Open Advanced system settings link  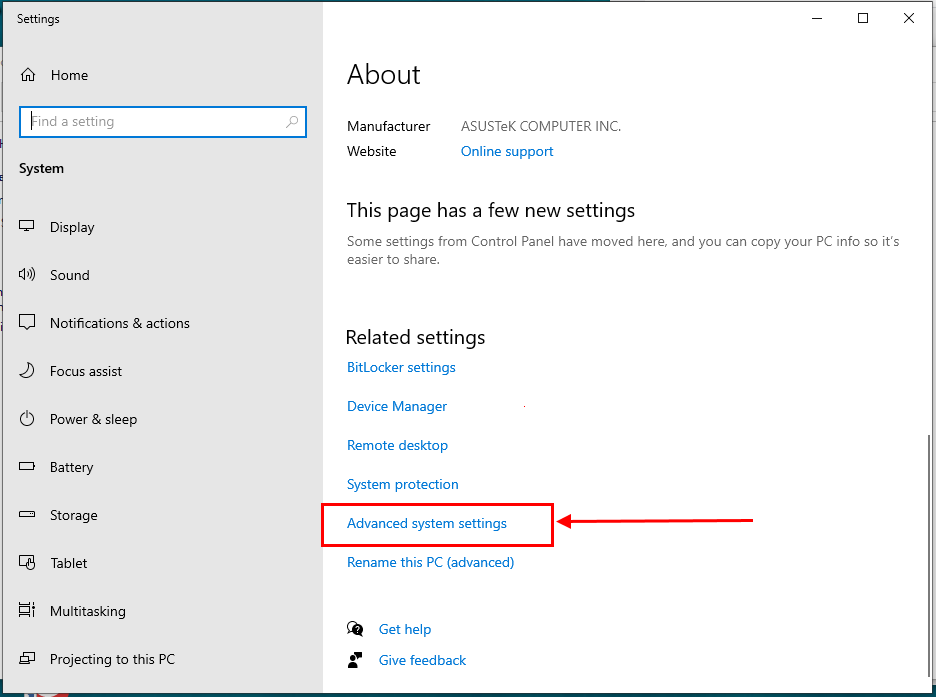pyautogui.click(x=427, y=523)
